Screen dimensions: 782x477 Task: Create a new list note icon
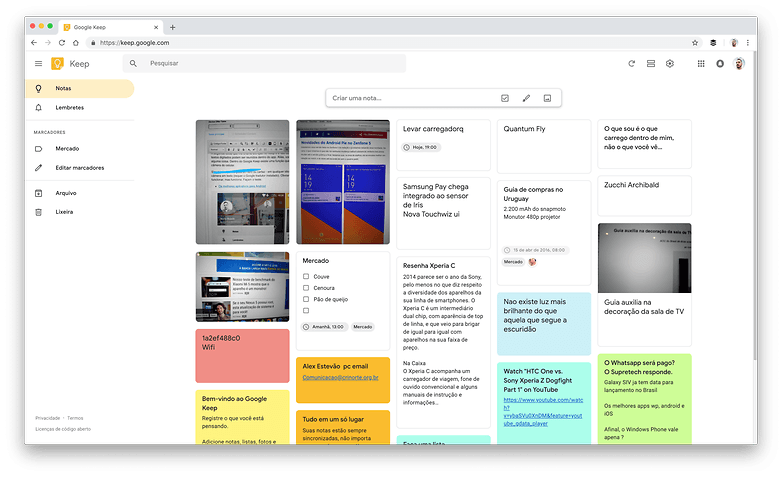[505, 98]
